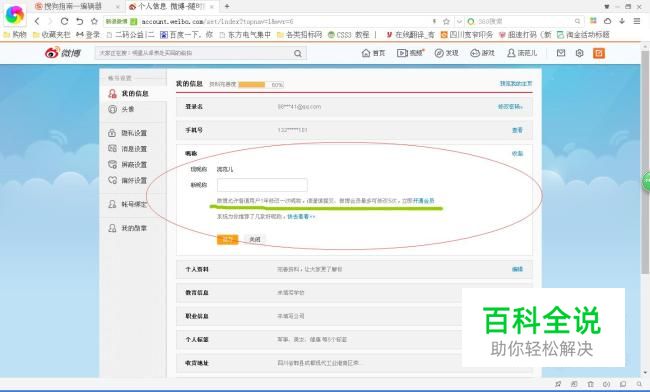
Task: Open Weibo 游戏 games section
Action: 483,53
